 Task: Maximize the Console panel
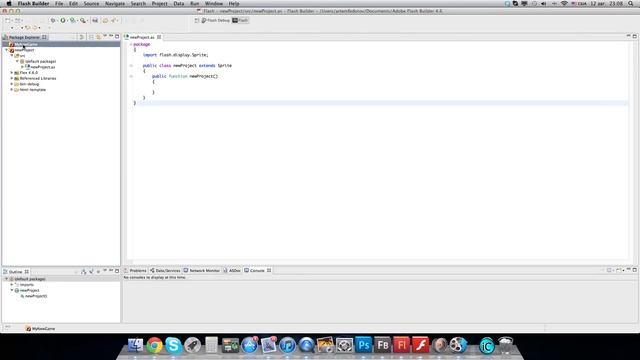click(635, 269)
